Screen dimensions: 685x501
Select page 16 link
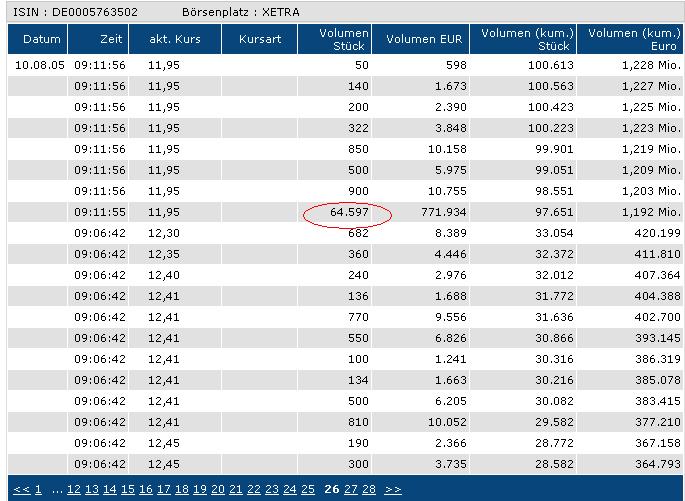(x=145, y=489)
